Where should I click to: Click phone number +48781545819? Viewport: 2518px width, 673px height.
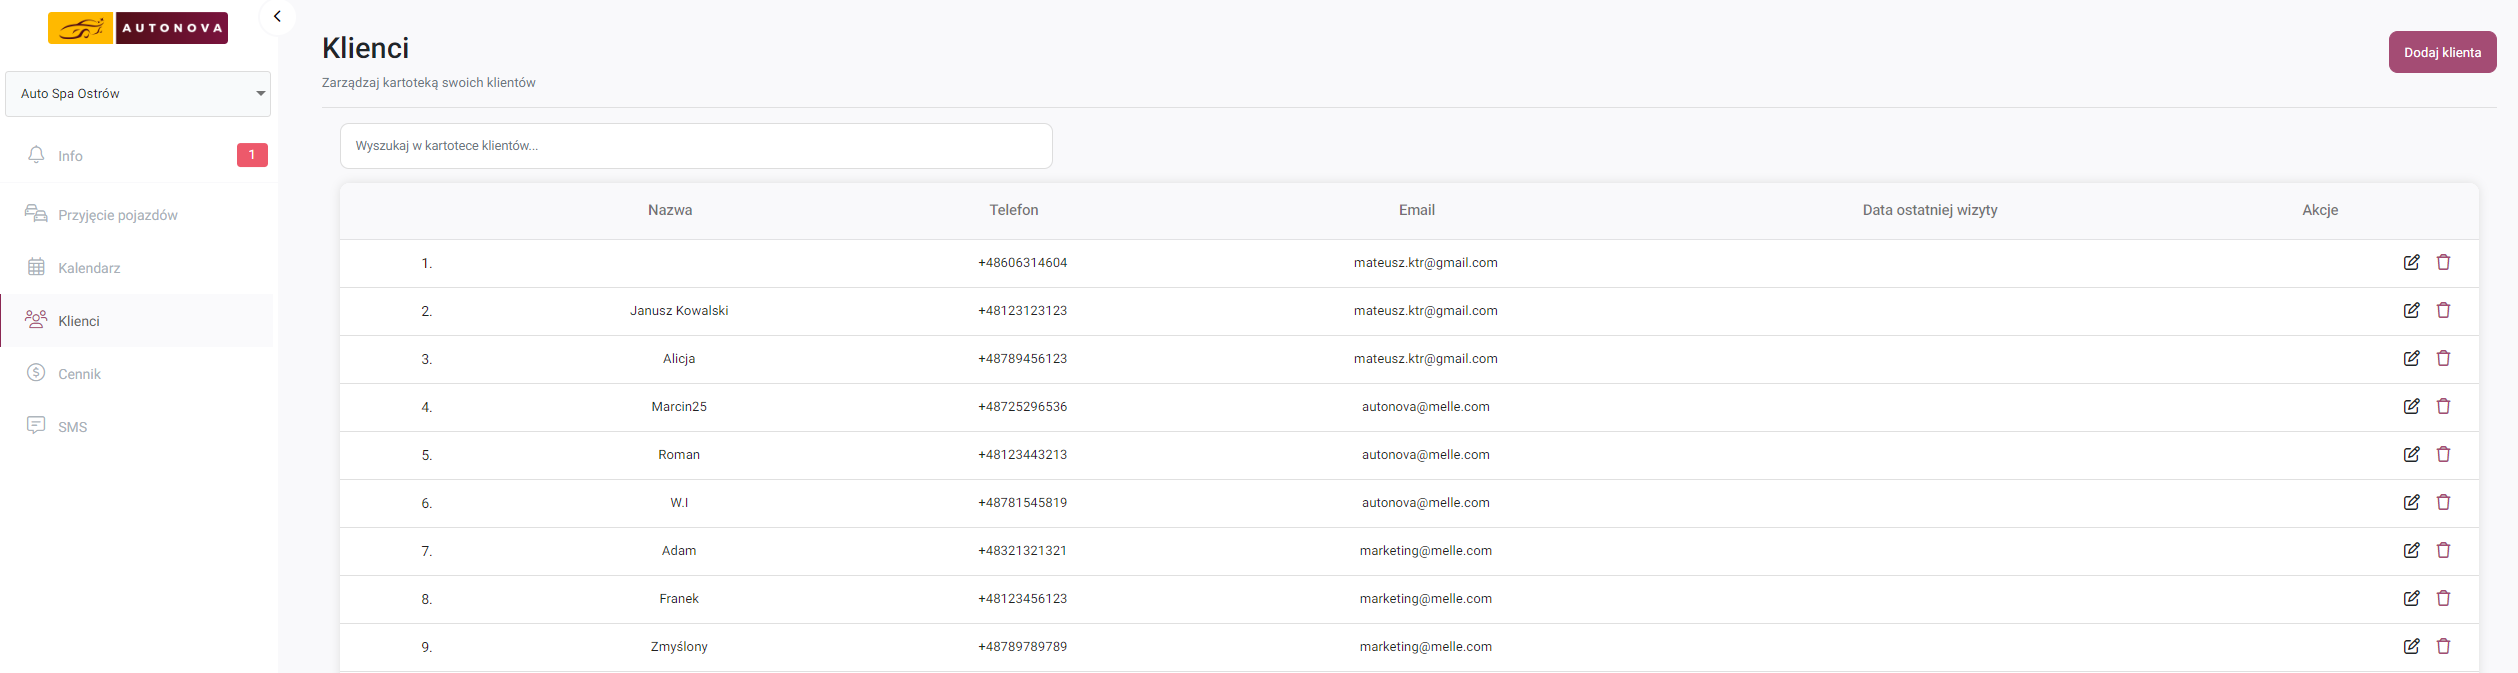(x=1022, y=503)
